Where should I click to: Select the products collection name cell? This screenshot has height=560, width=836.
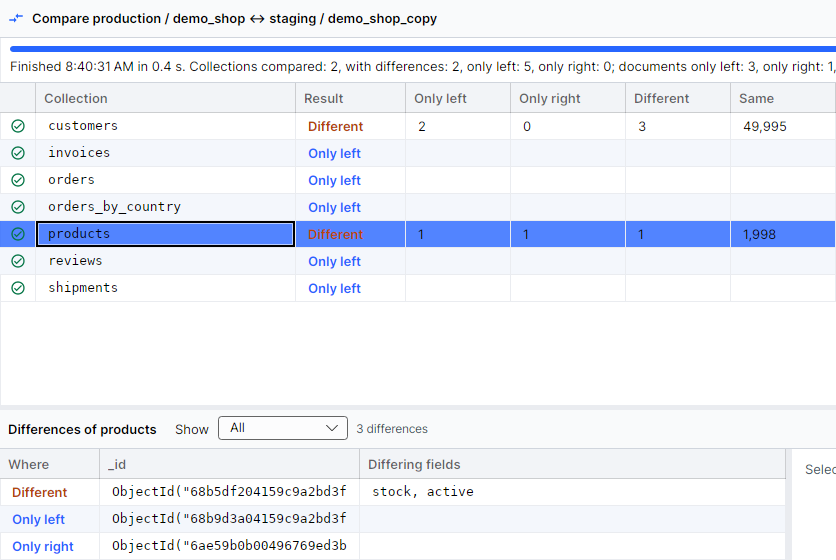[165, 234]
